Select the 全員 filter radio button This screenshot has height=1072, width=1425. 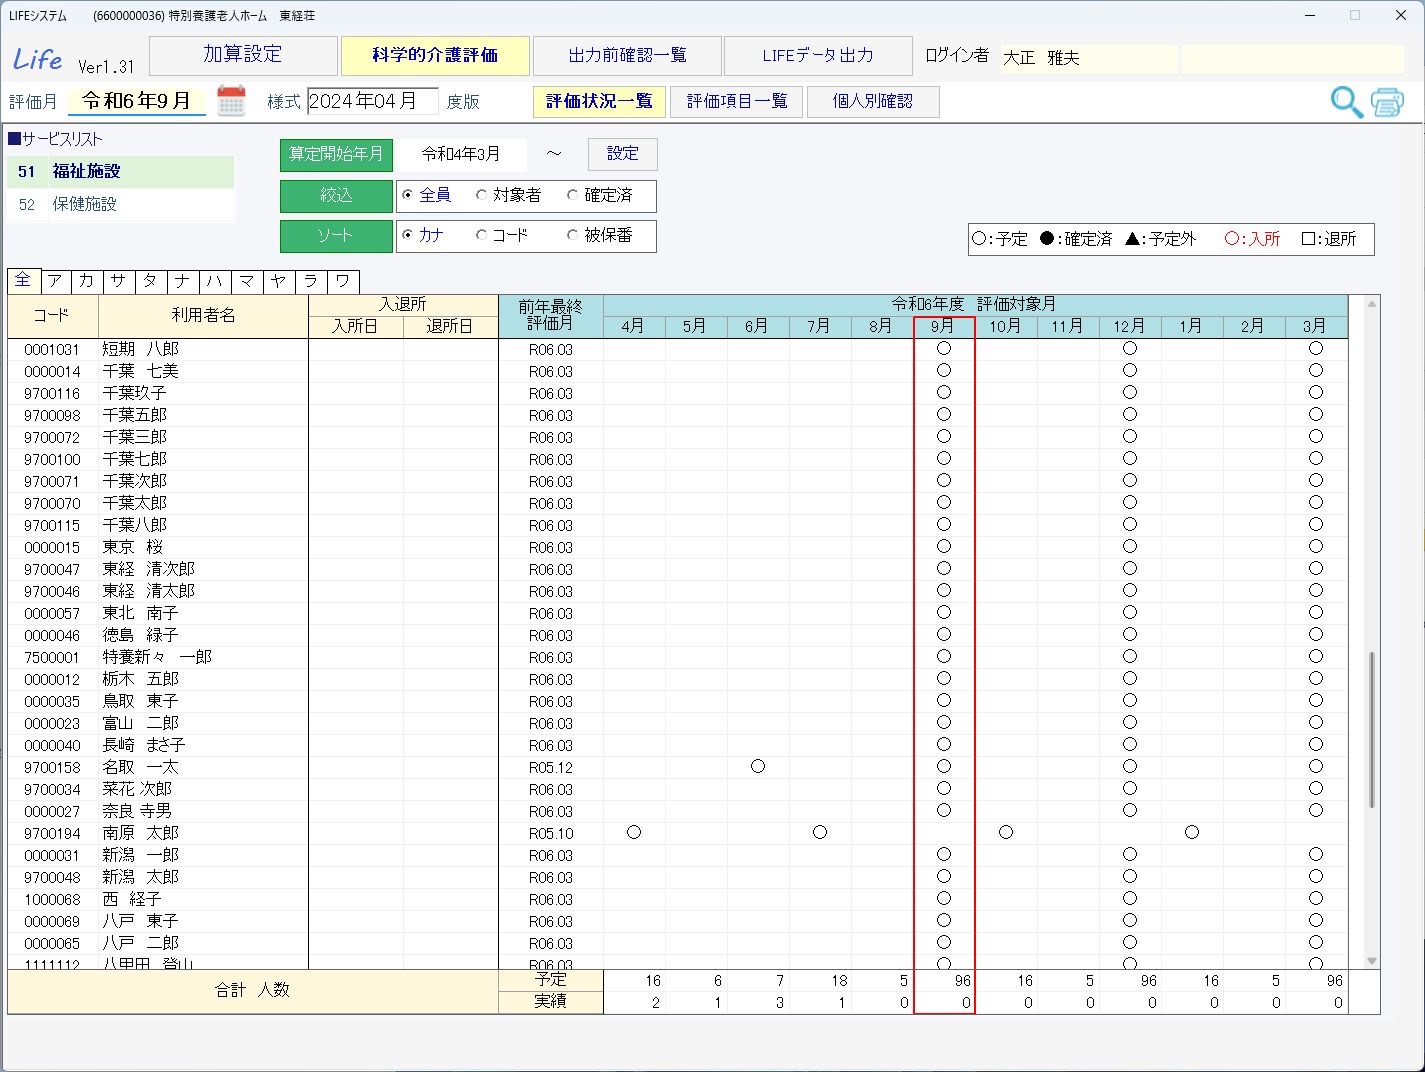click(408, 195)
